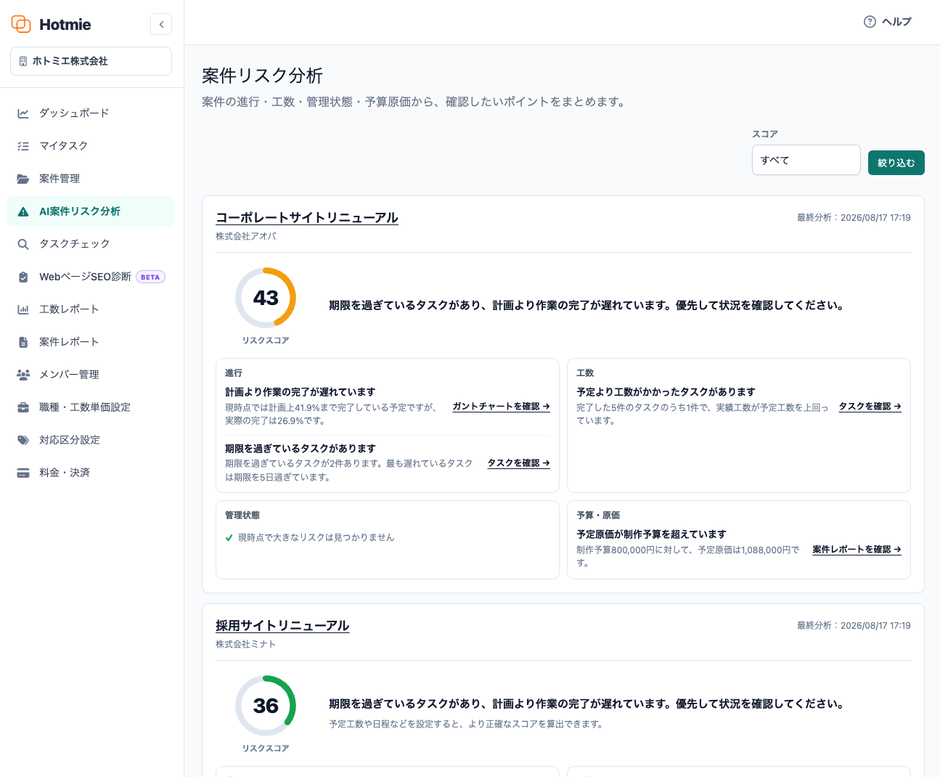
Task: Click the help question mark icon
Action: click(869, 22)
